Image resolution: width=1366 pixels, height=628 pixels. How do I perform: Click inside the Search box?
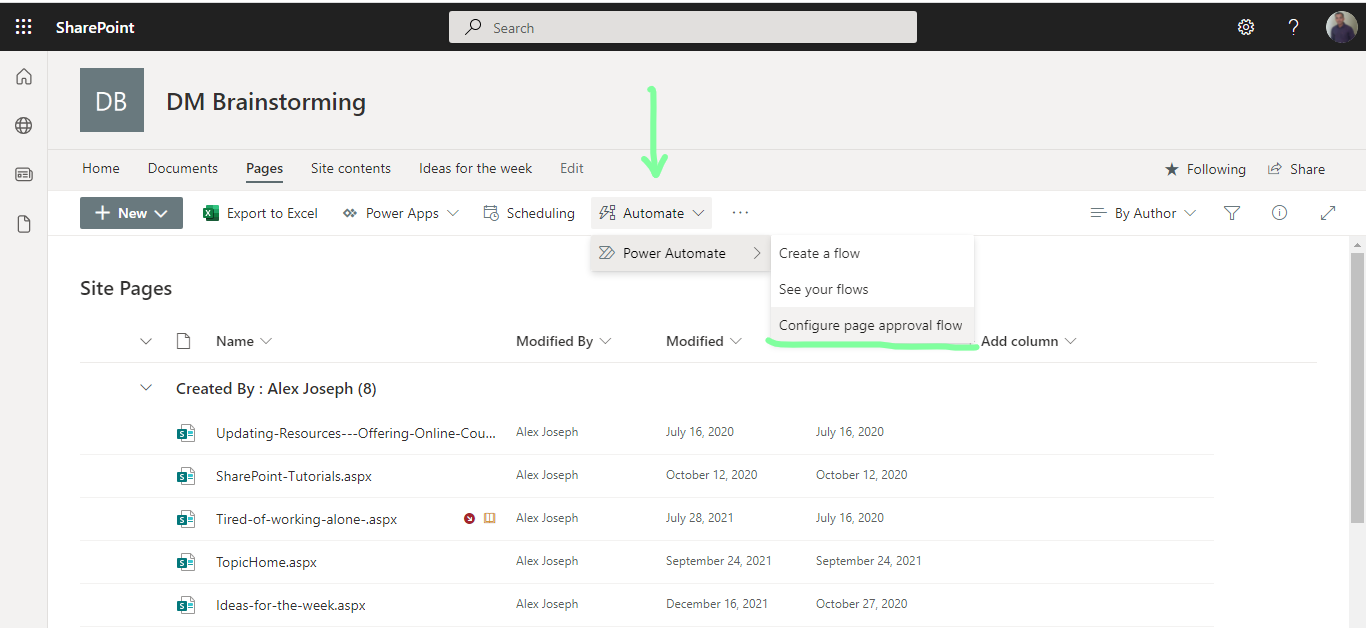point(683,27)
